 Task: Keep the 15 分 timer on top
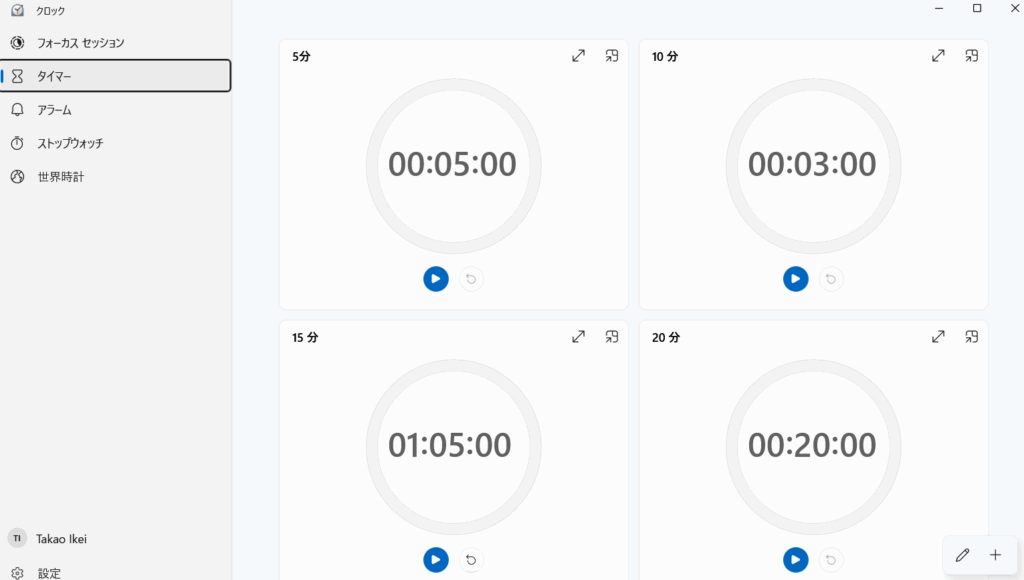(x=612, y=337)
